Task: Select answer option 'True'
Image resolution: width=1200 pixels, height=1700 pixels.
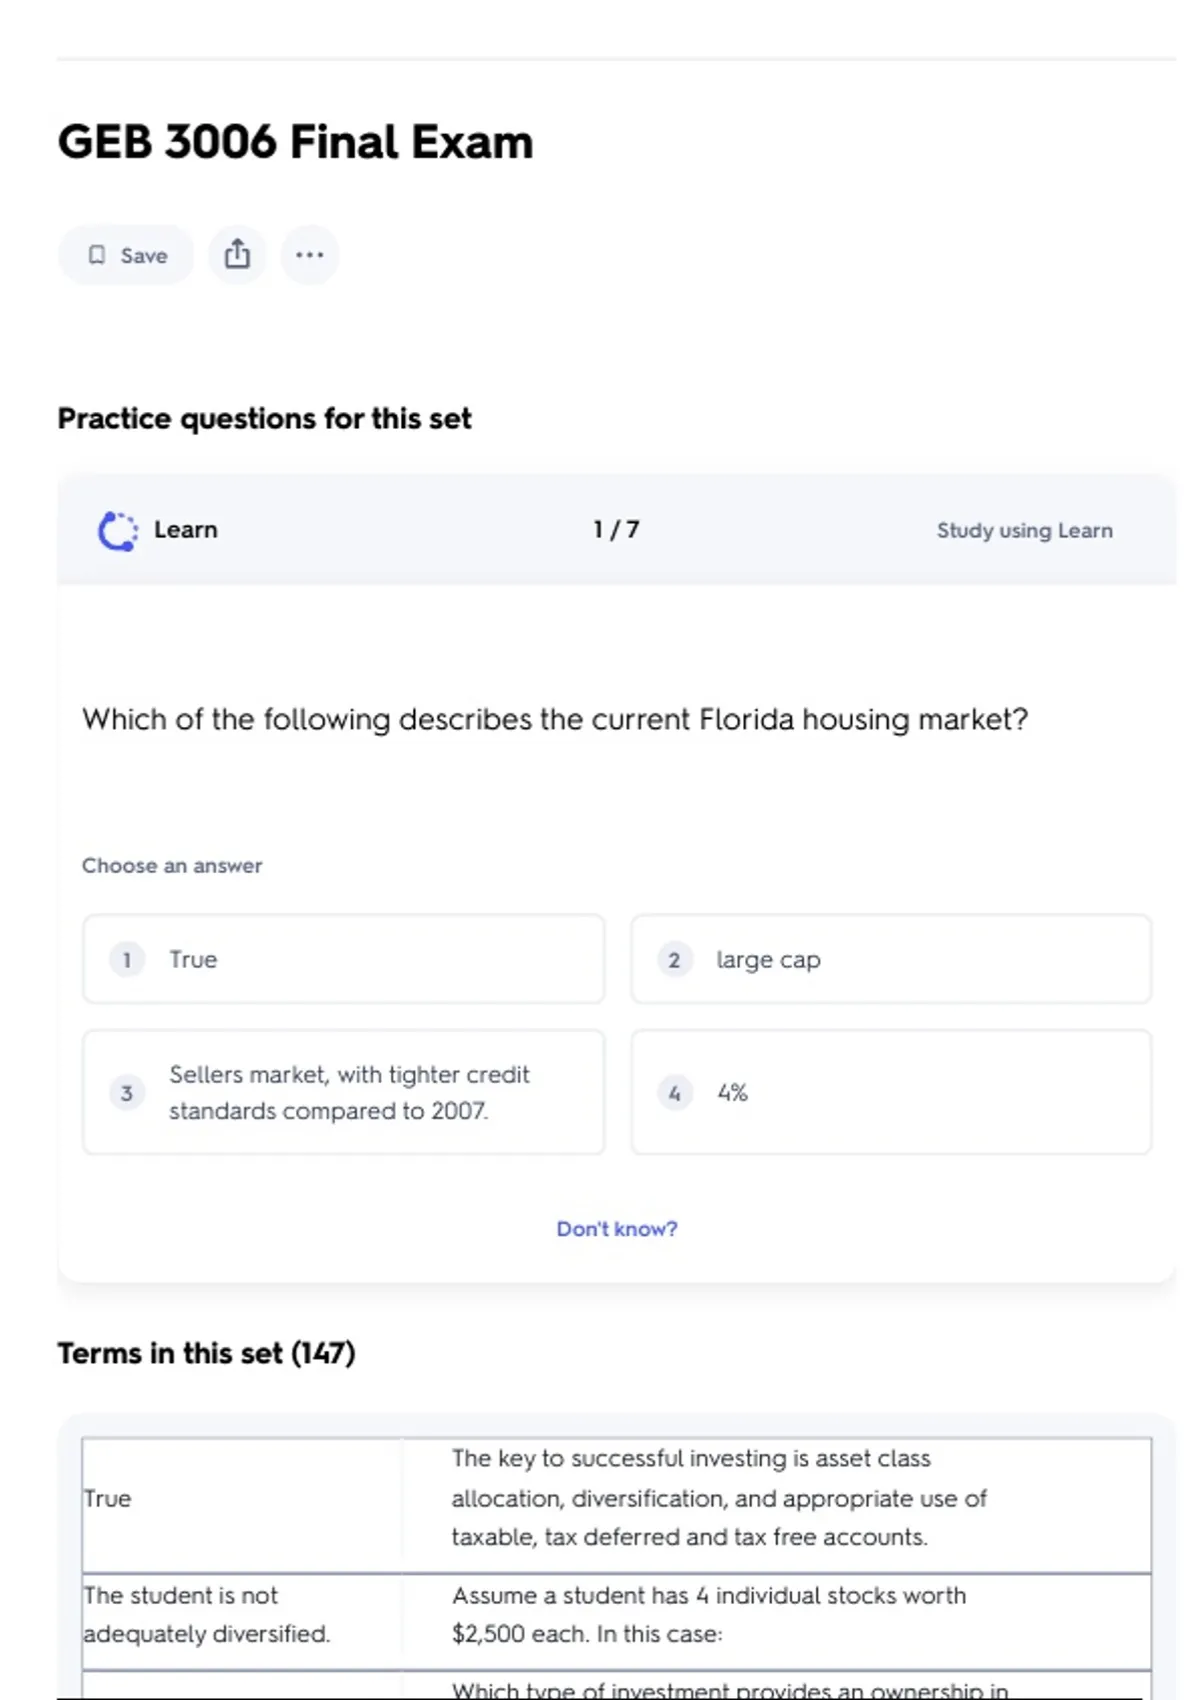Action: 343,959
